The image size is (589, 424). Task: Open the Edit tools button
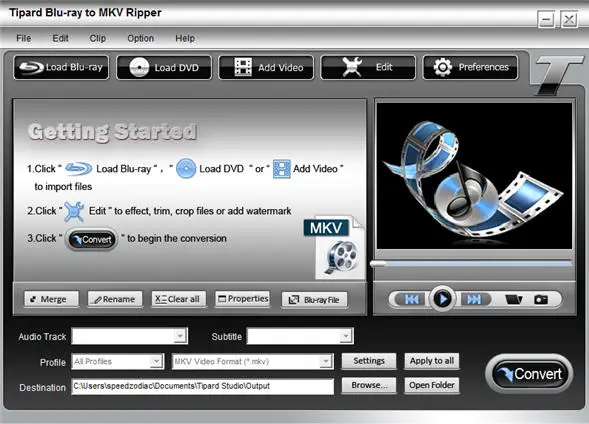pyautogui.click(x=368, y=68)
